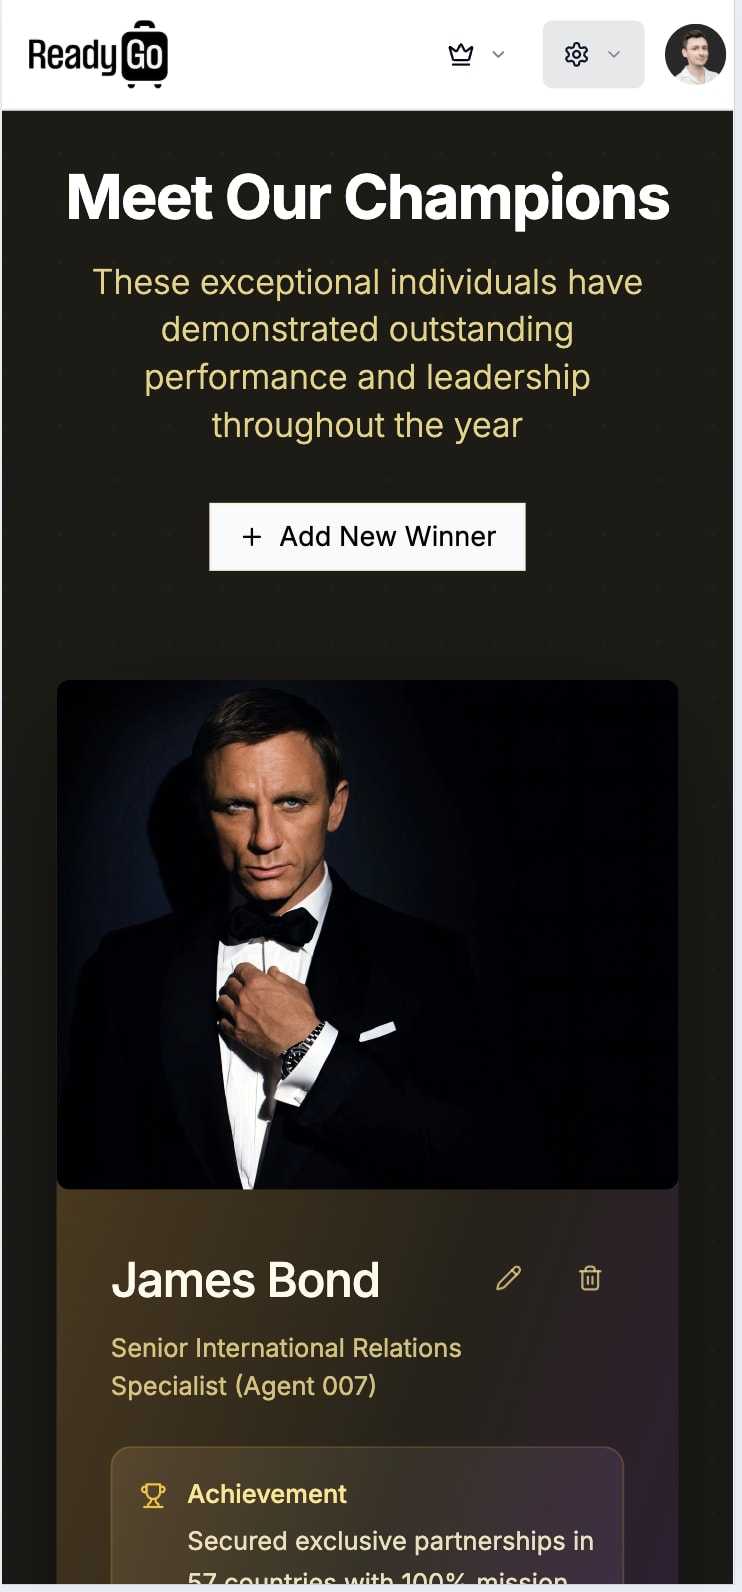
Task: Delete James Bond using the trash icon
Action: click(x=590, y=1278)
